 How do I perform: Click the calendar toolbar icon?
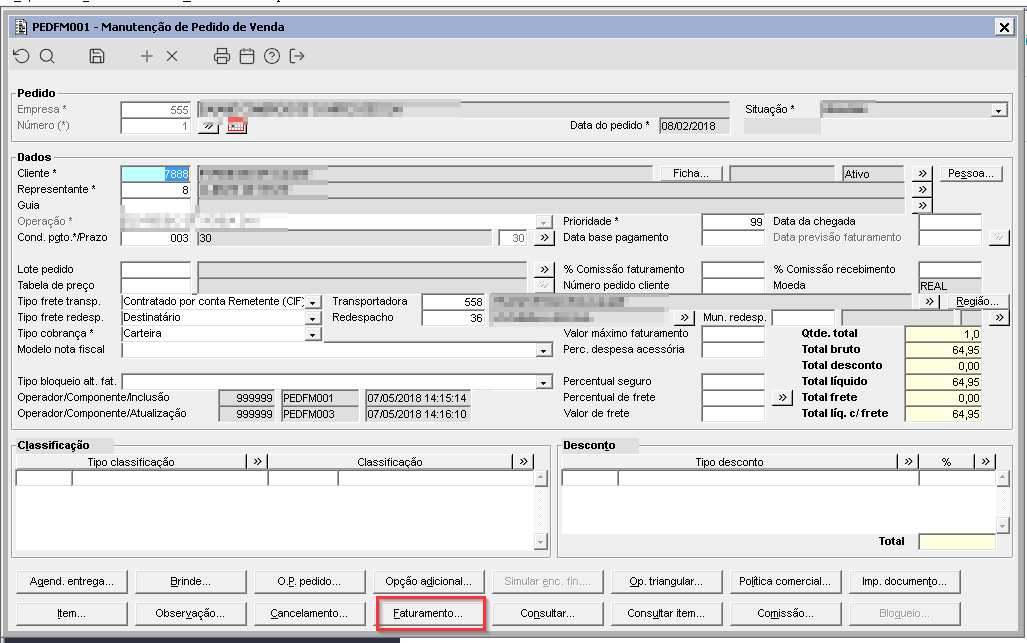coord(247,56)
